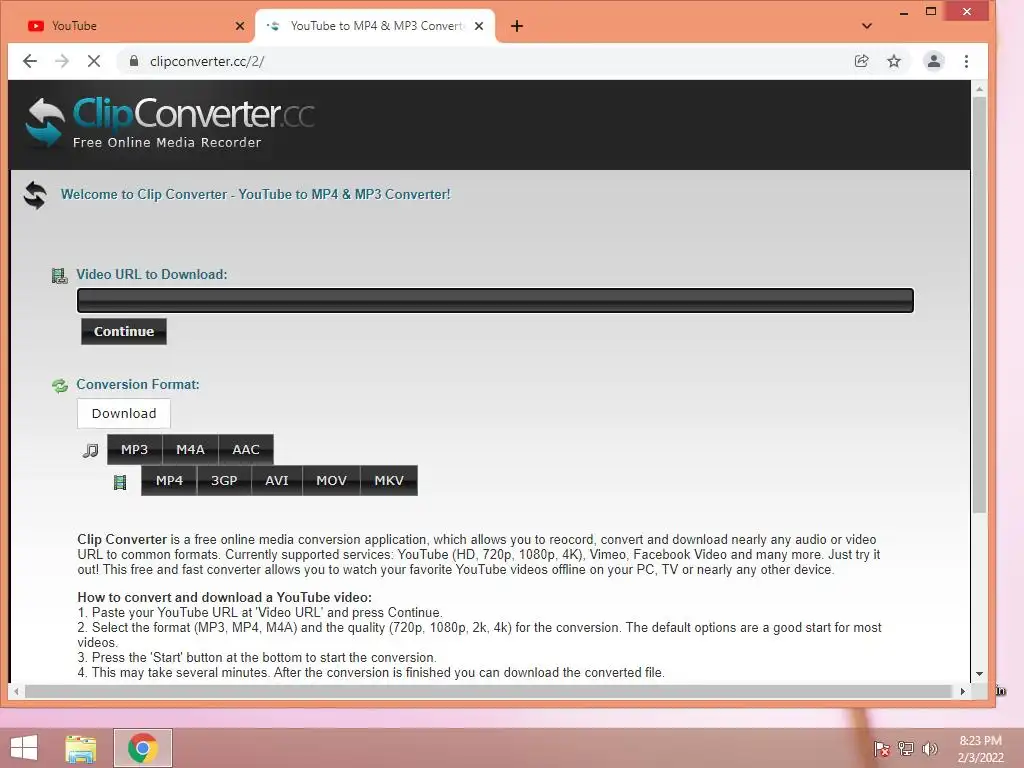Maximize the Chrome window
Viewport: 1024px width, 768px height.
[x=931, y=12]
